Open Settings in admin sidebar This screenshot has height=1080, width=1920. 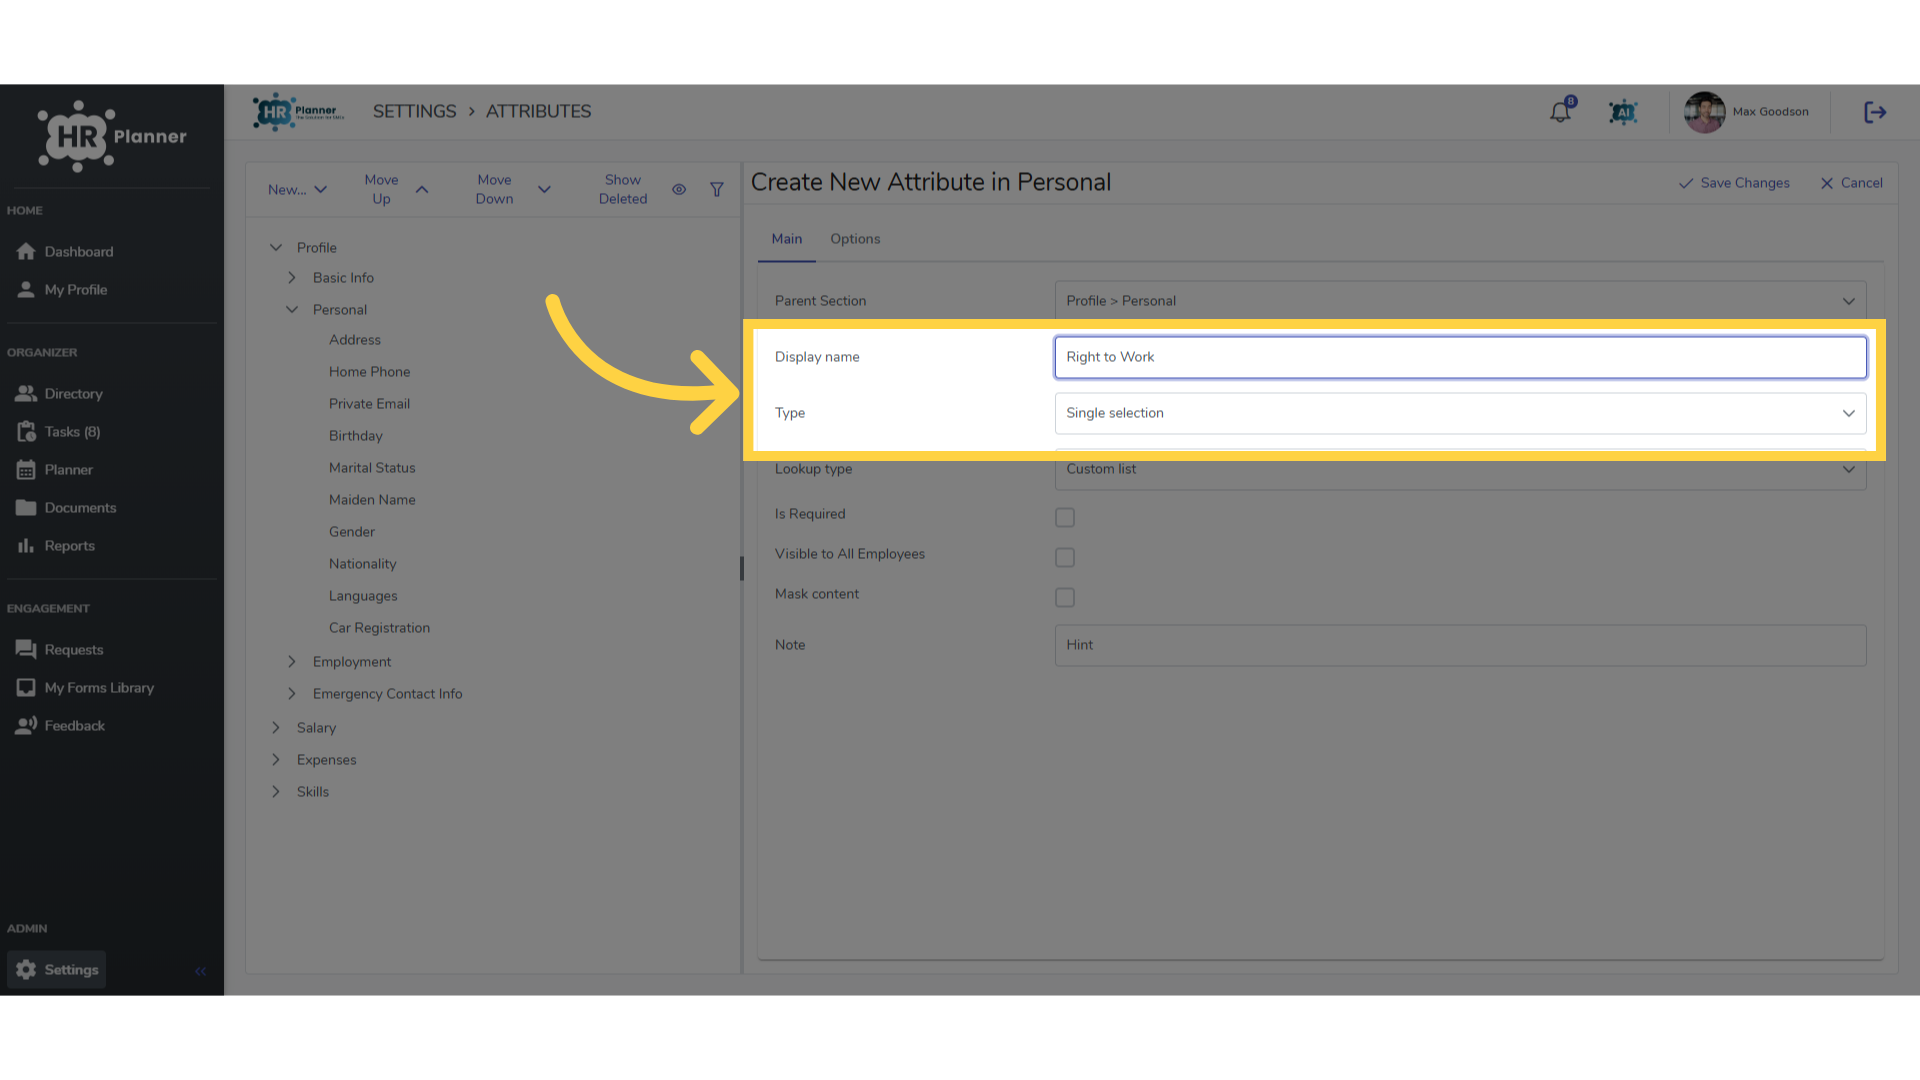[57, 969]
